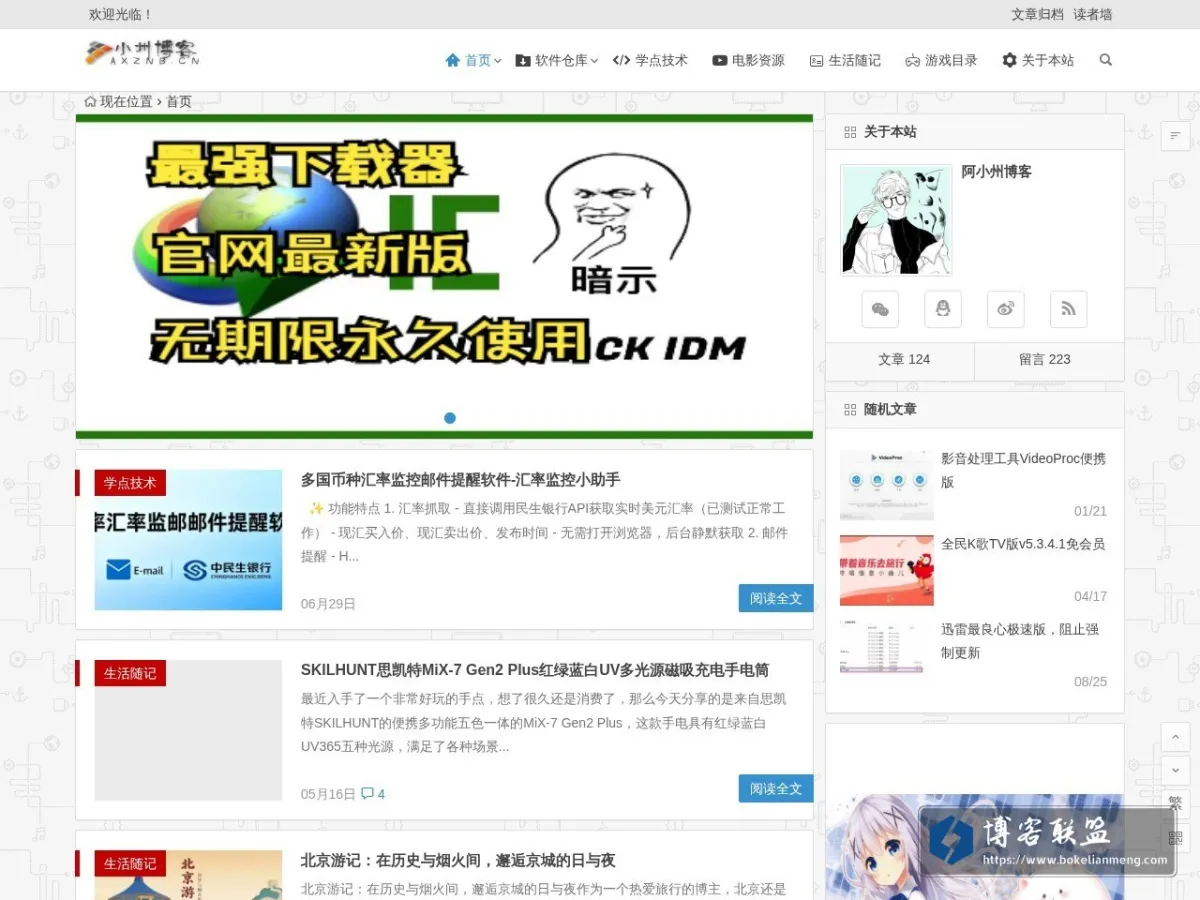Click the Weibo icon in About panel
This screenshot has width=1200, height=900.
pyautogui.click(x=1006, y=309)
